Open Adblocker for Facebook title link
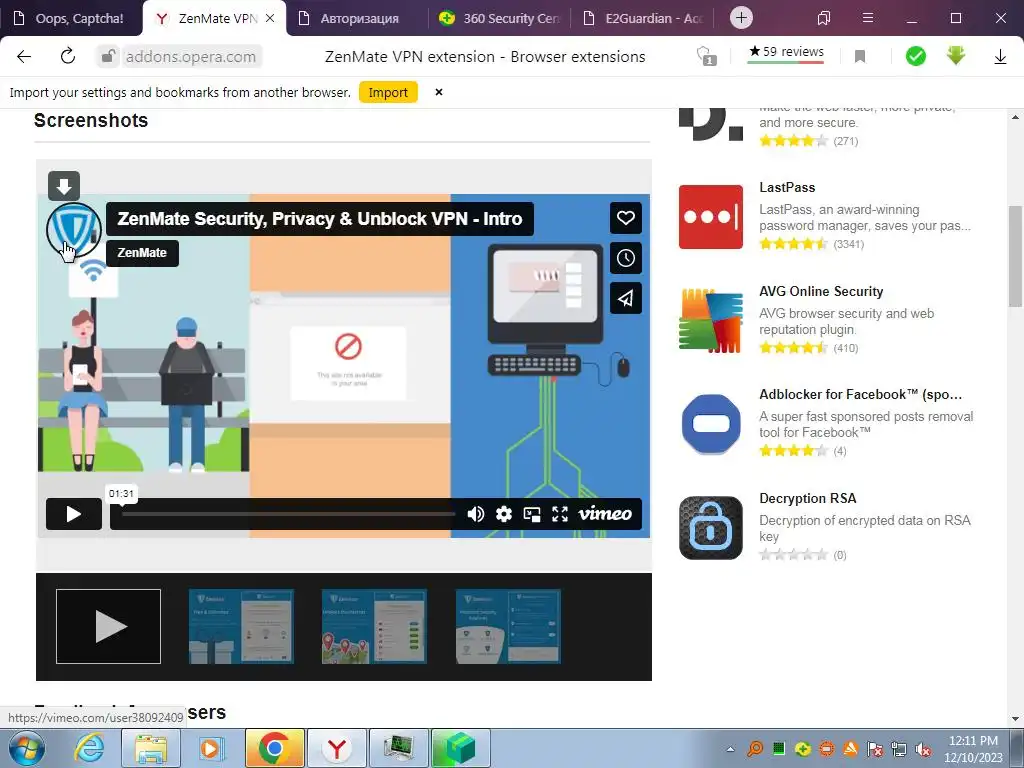The image size is (1024, 768). 860,394
